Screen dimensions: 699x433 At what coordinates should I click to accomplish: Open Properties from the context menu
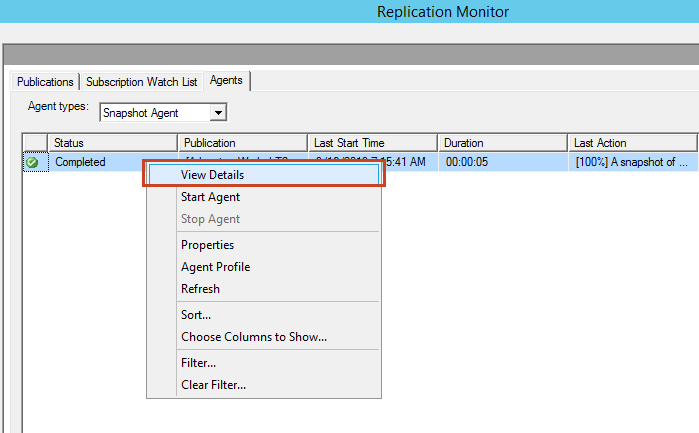pos(207,245)
